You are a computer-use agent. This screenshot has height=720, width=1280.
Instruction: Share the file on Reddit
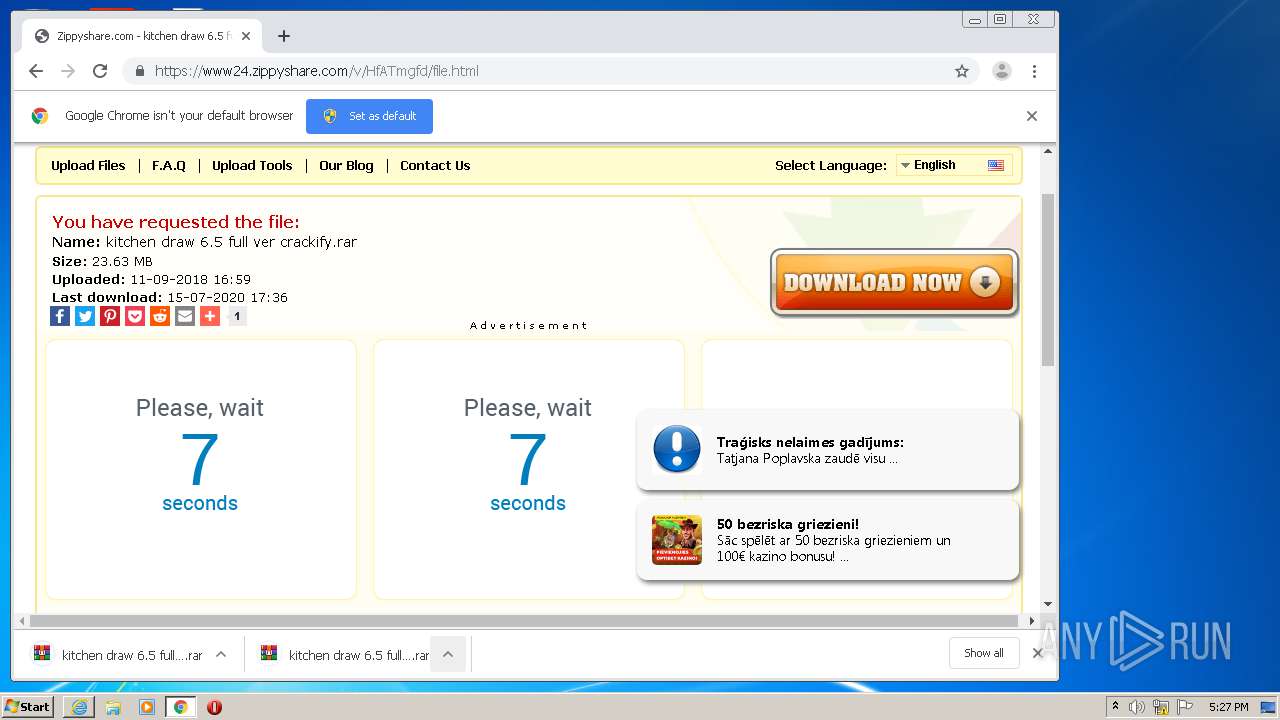pyautogui.click(x=160, y=316)
